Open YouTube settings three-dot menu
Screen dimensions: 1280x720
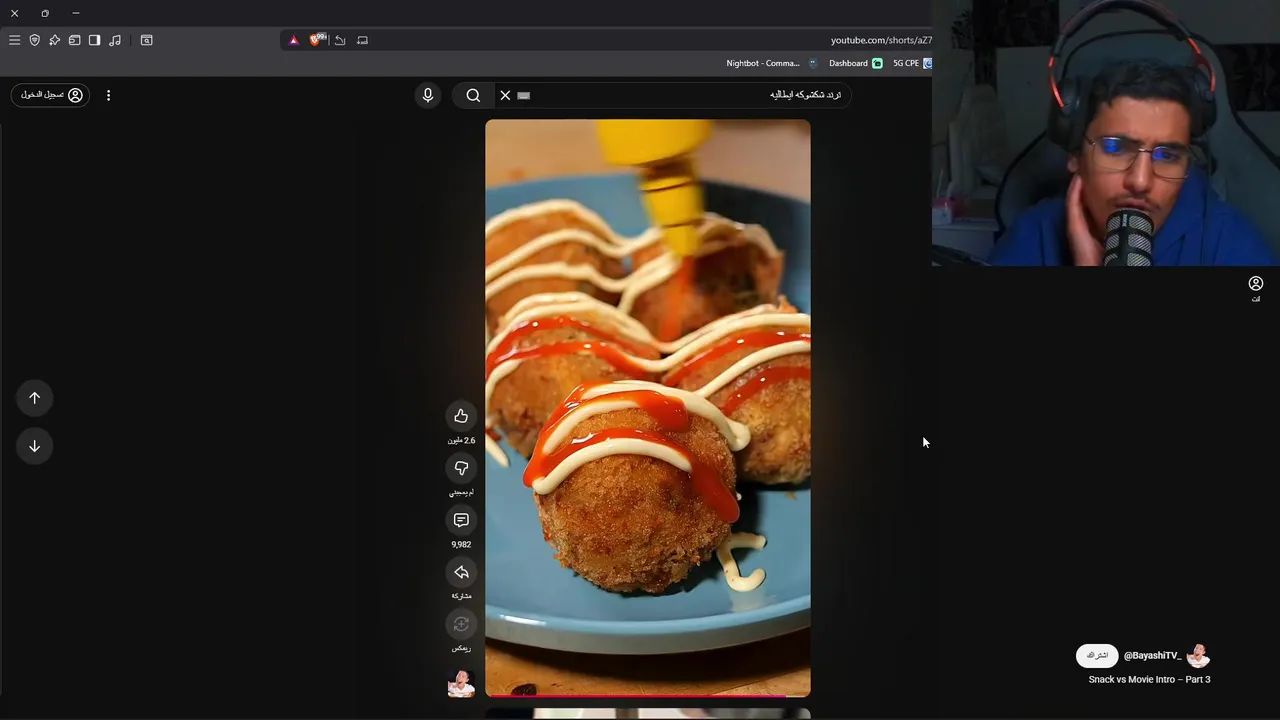(x=108, y=95)
